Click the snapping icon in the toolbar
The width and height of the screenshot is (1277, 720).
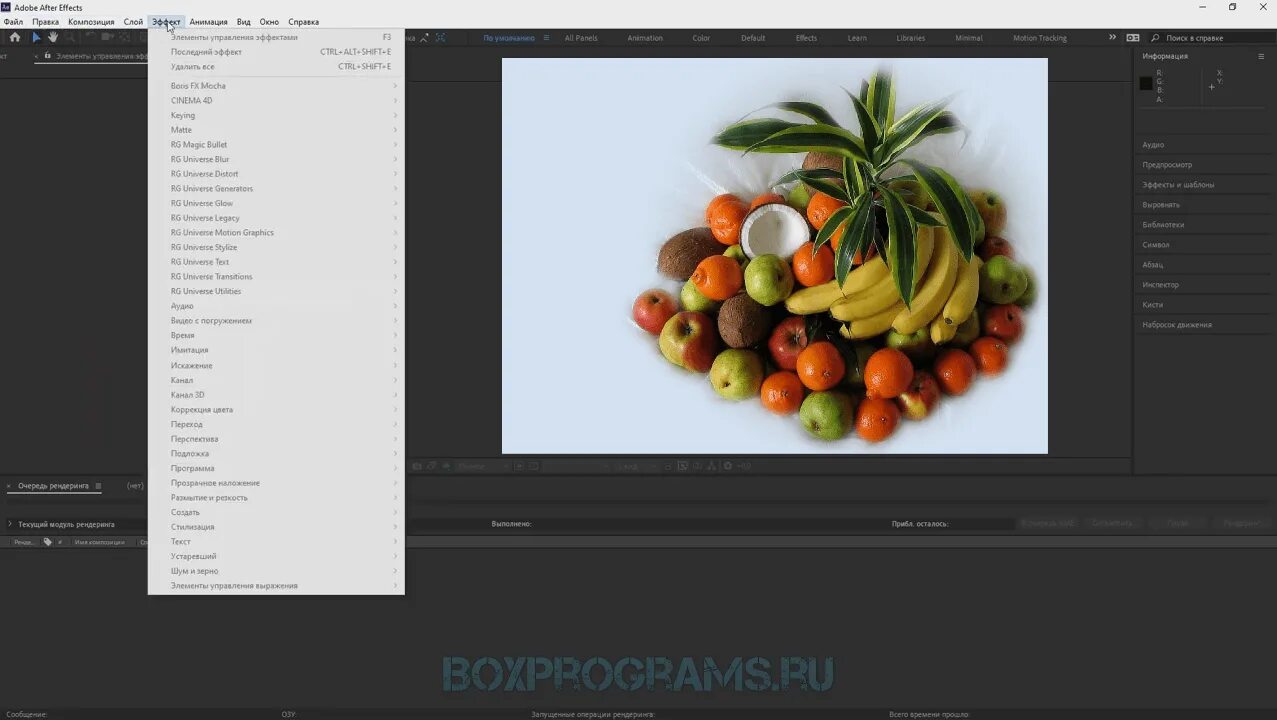point(424,37)
